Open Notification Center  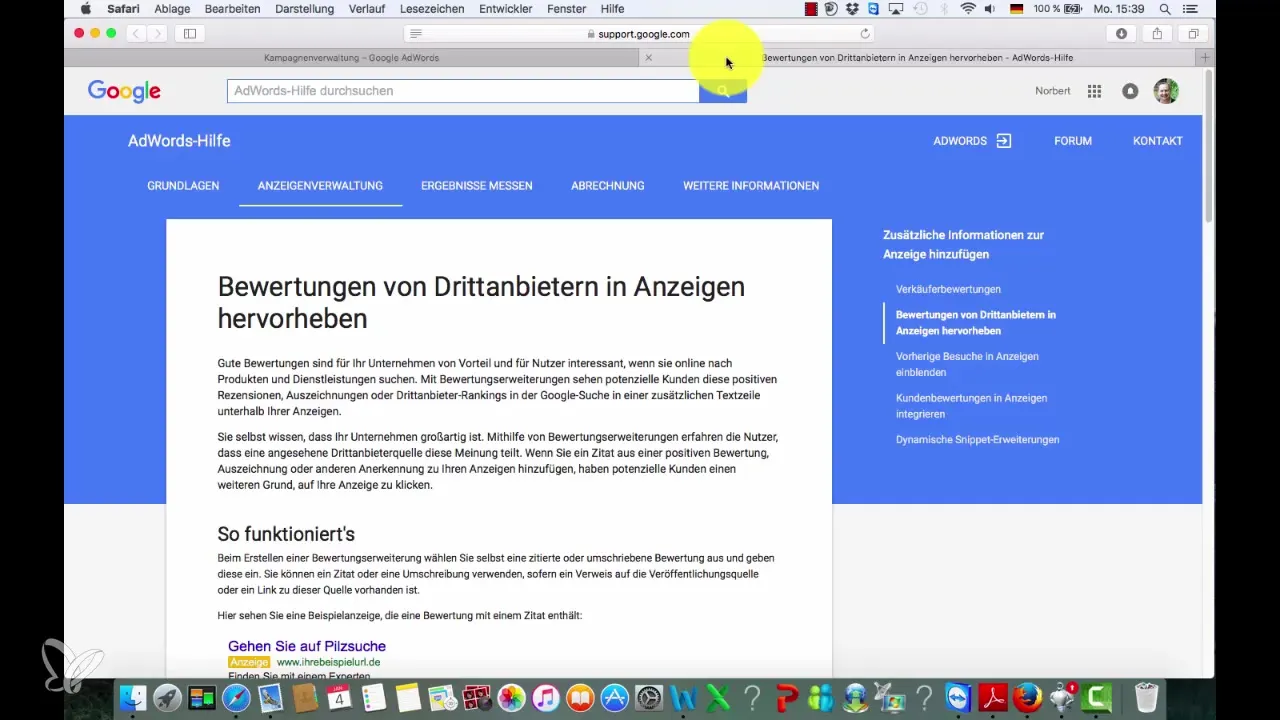[1189, 9]
